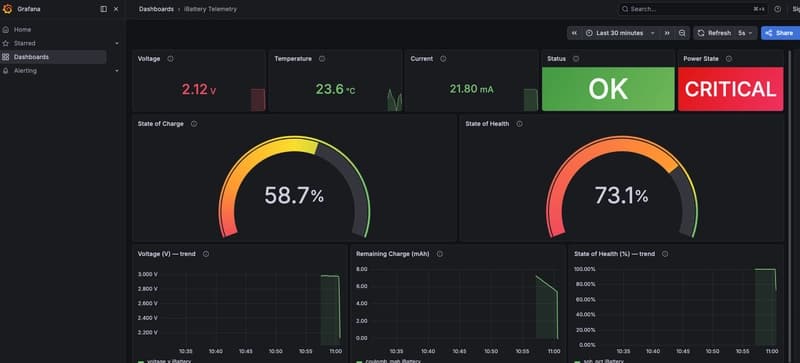Zoom out the time range
Viewport: 800px width, 363px height.
682,33
